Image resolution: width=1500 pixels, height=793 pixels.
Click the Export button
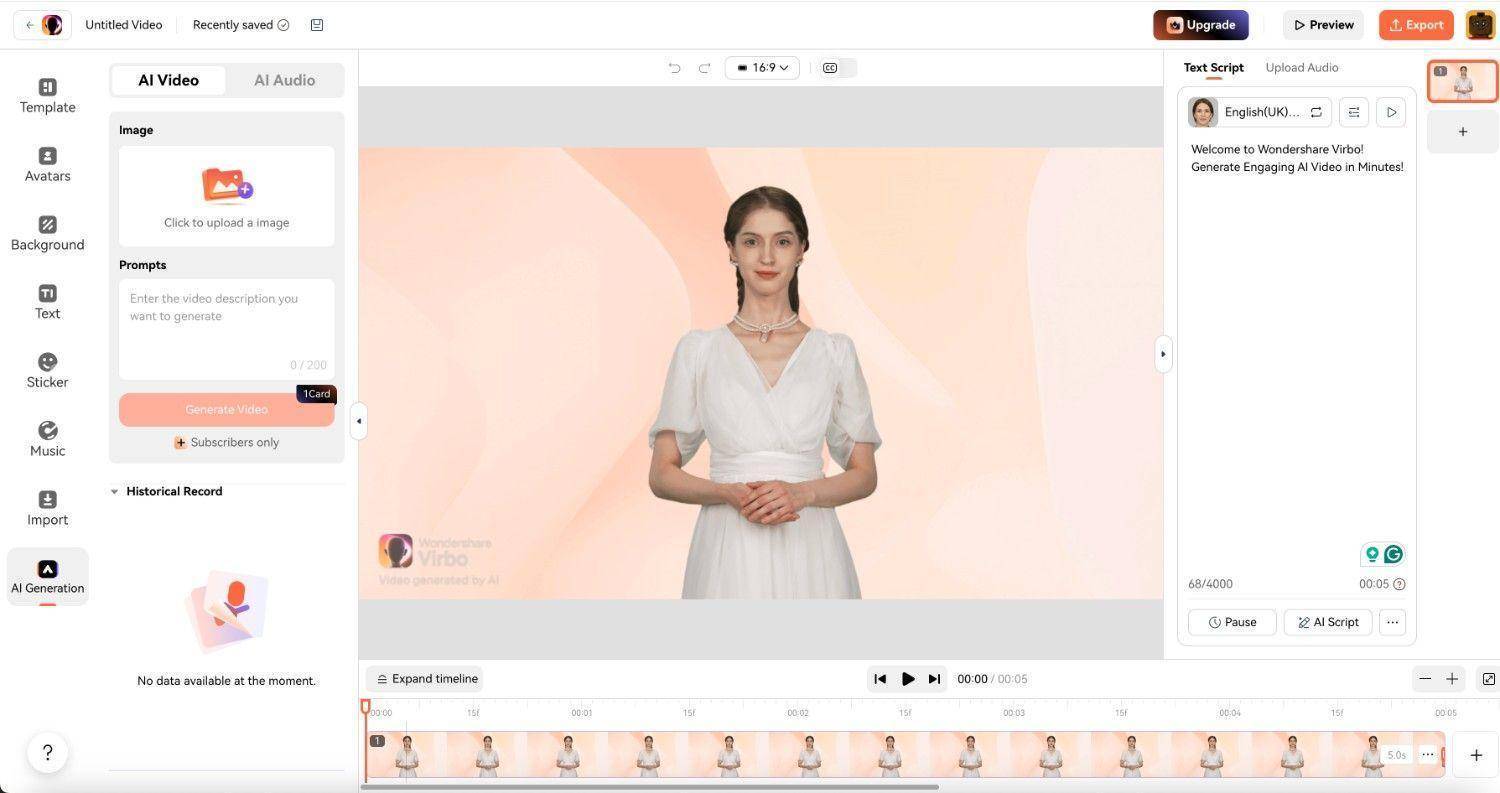click(x=1415, y=25)
